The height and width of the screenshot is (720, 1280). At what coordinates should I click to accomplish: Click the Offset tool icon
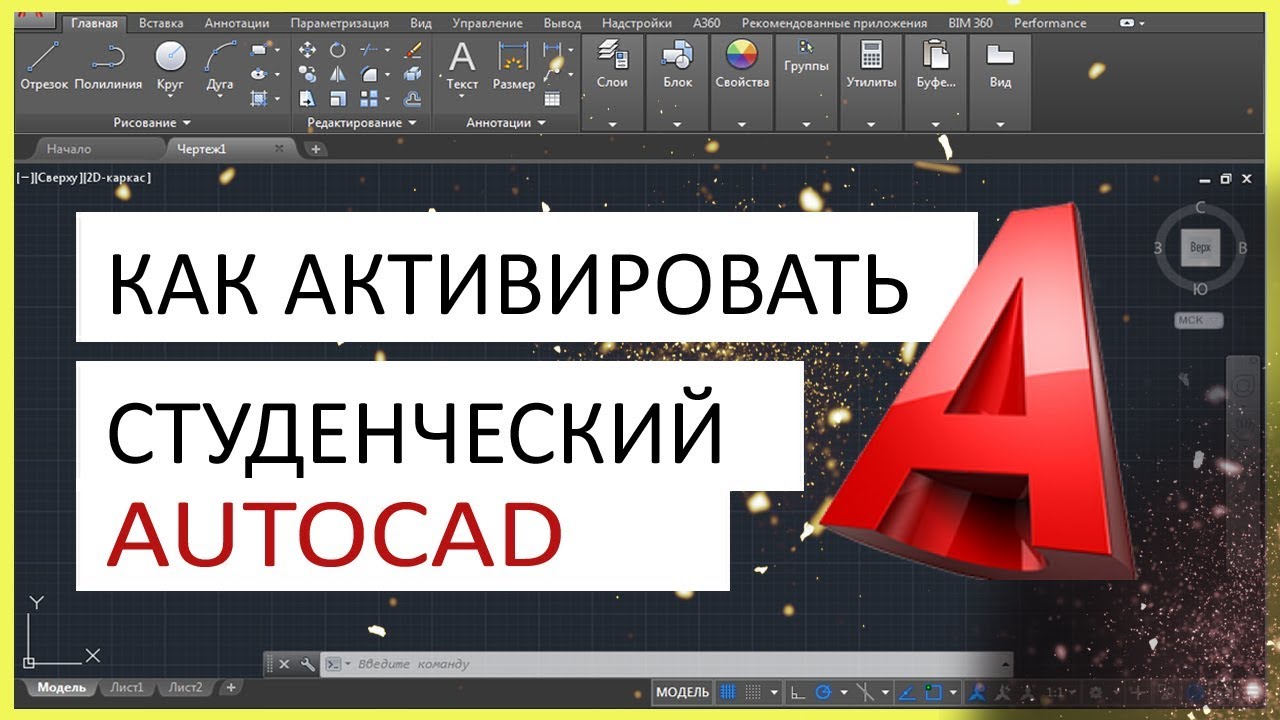coord(412,98)
